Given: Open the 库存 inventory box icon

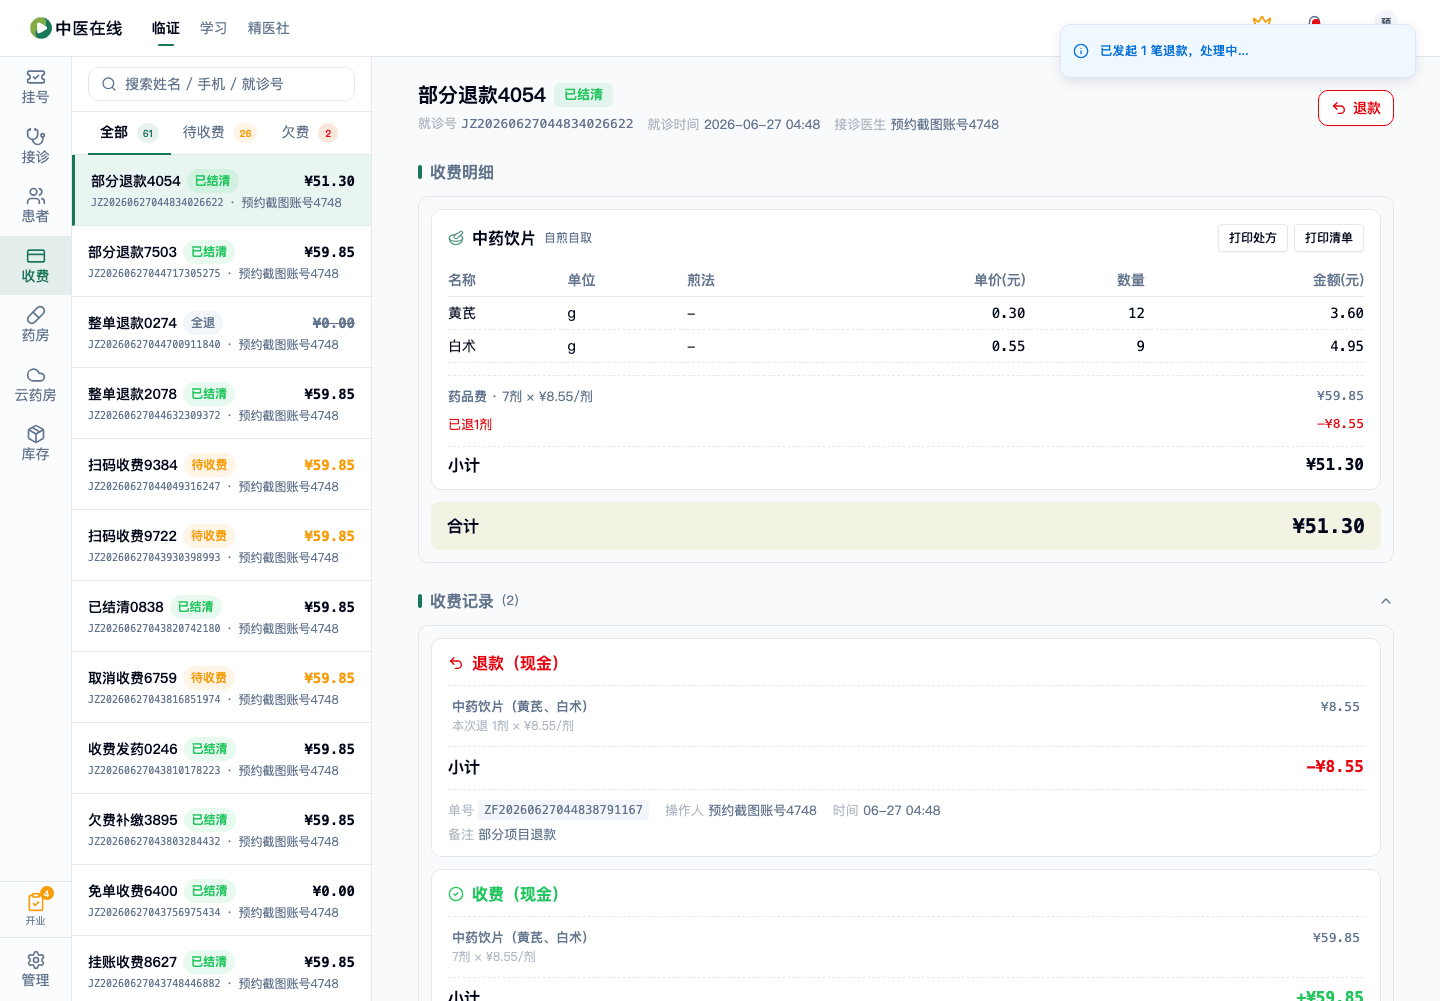Looking at the screenshot, I should (35, 444).
